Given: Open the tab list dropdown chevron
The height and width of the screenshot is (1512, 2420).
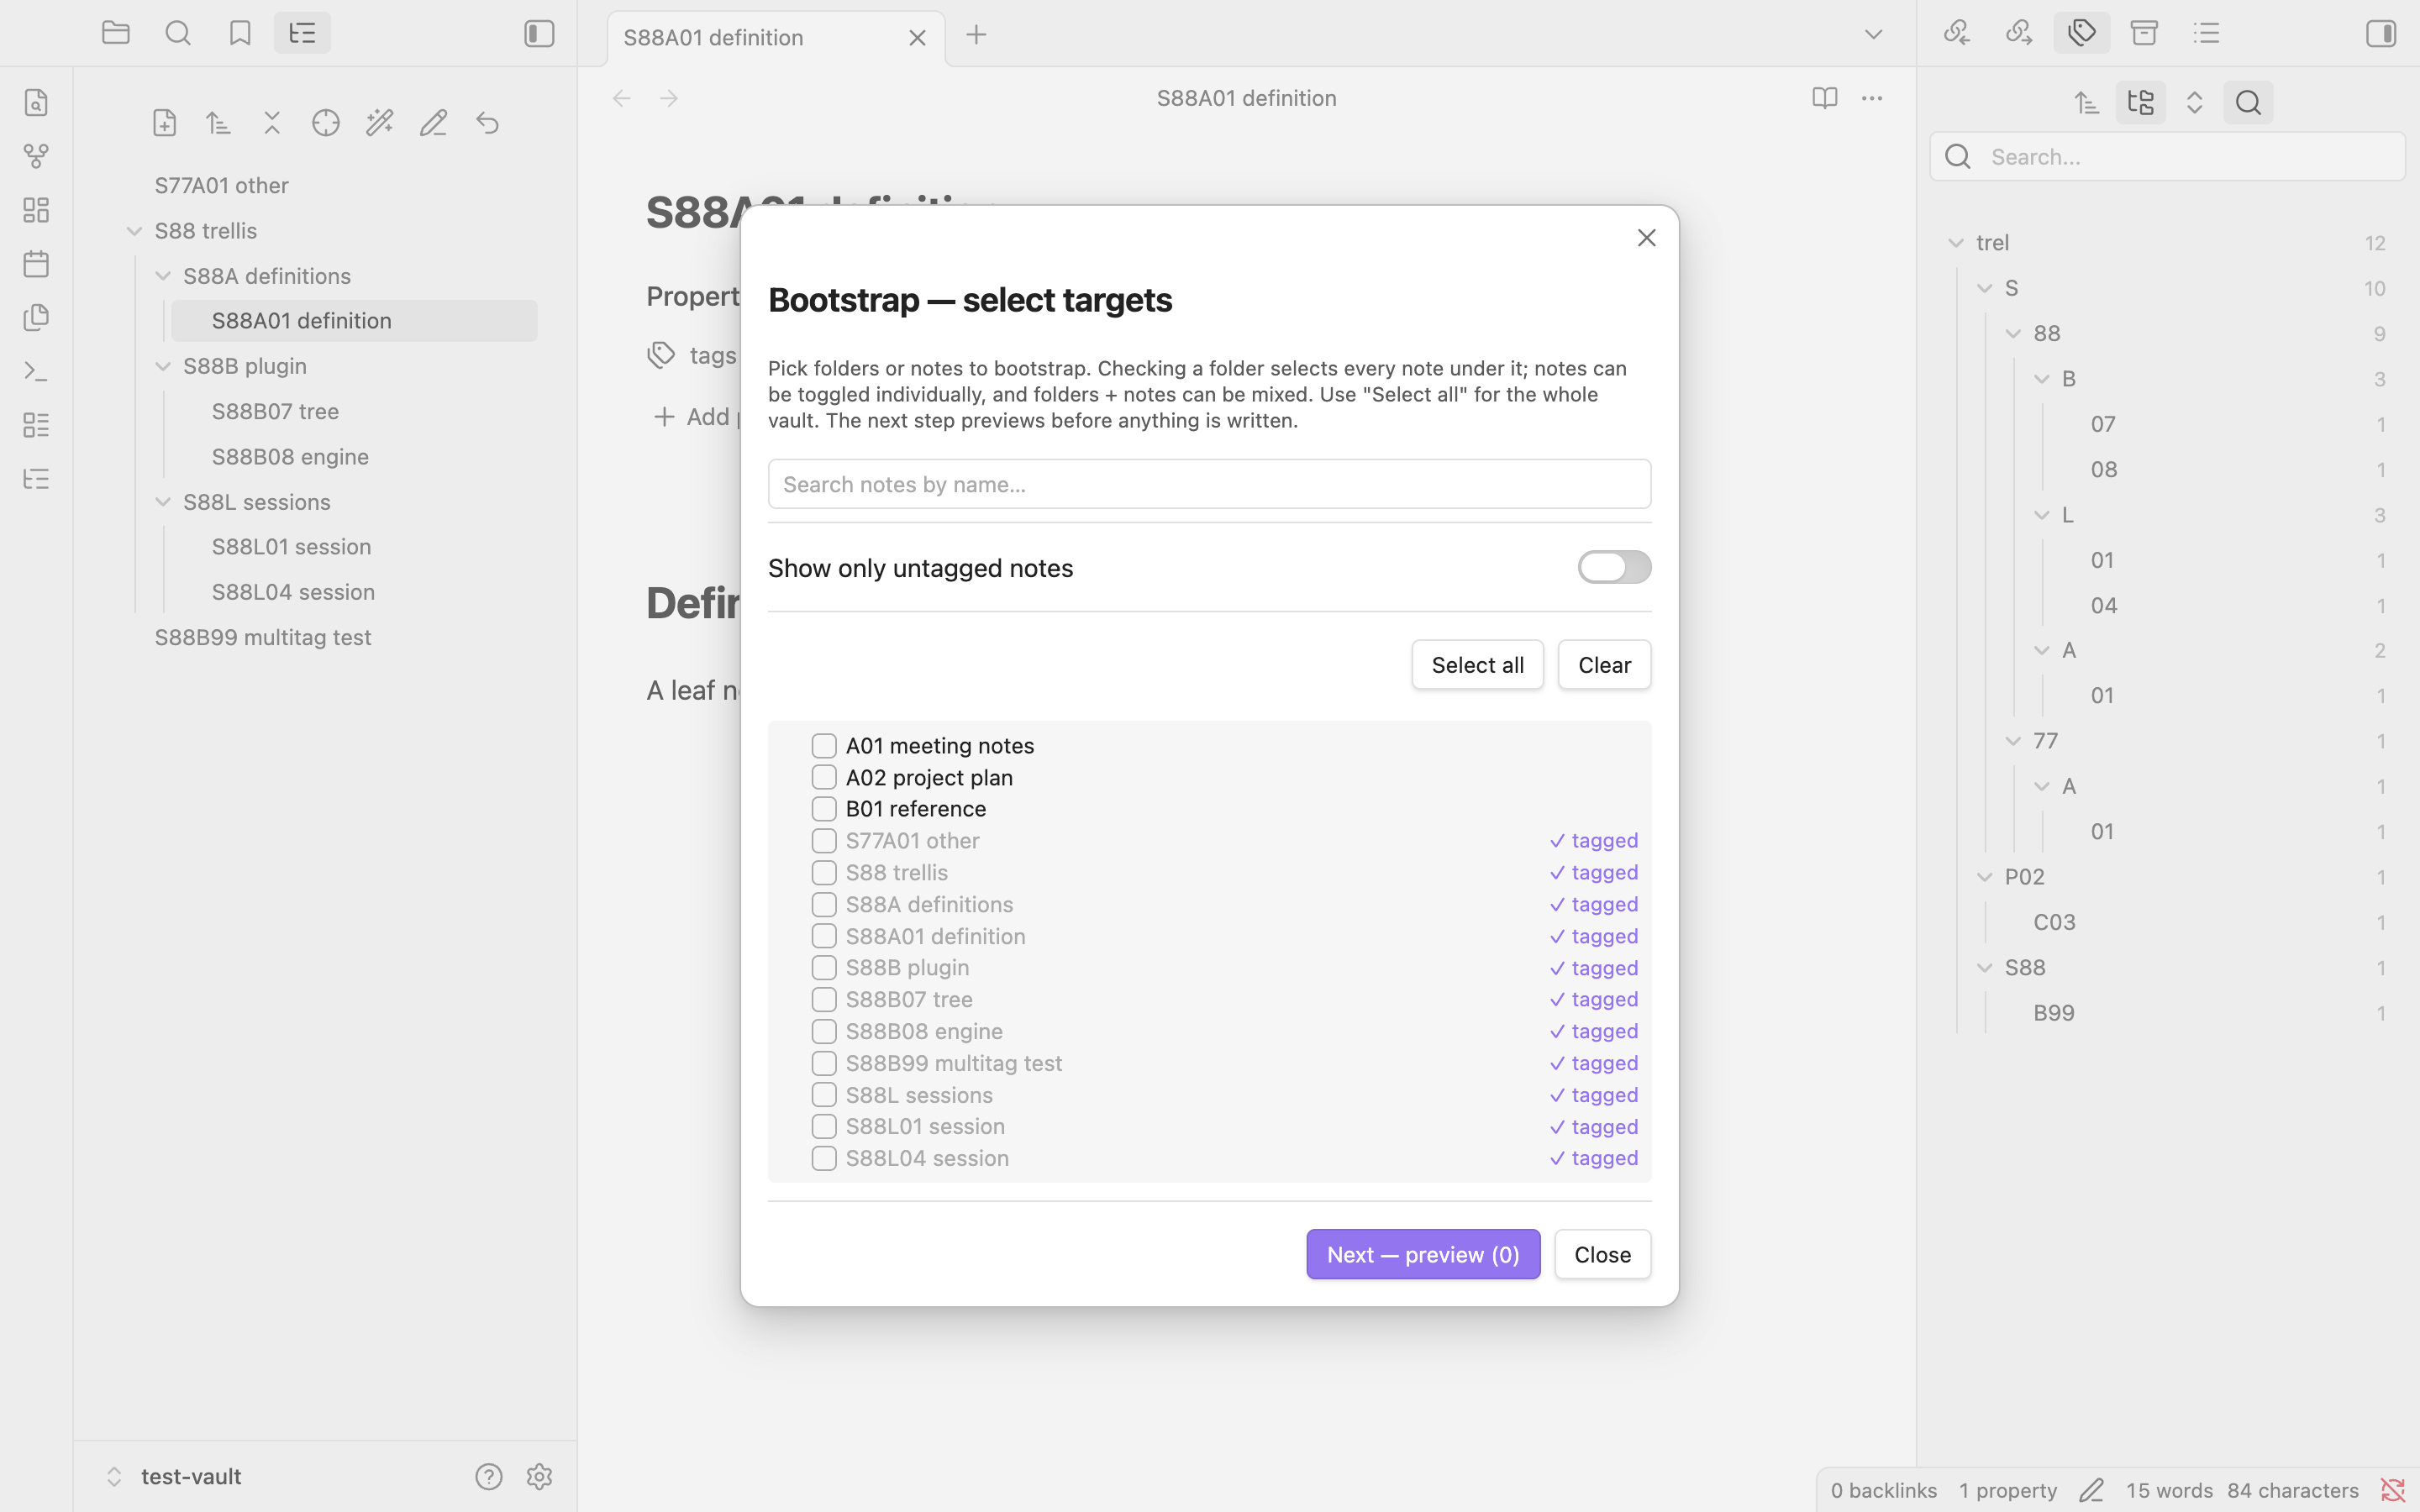Looking at the screenshot, I should (x=1873, y=35).
